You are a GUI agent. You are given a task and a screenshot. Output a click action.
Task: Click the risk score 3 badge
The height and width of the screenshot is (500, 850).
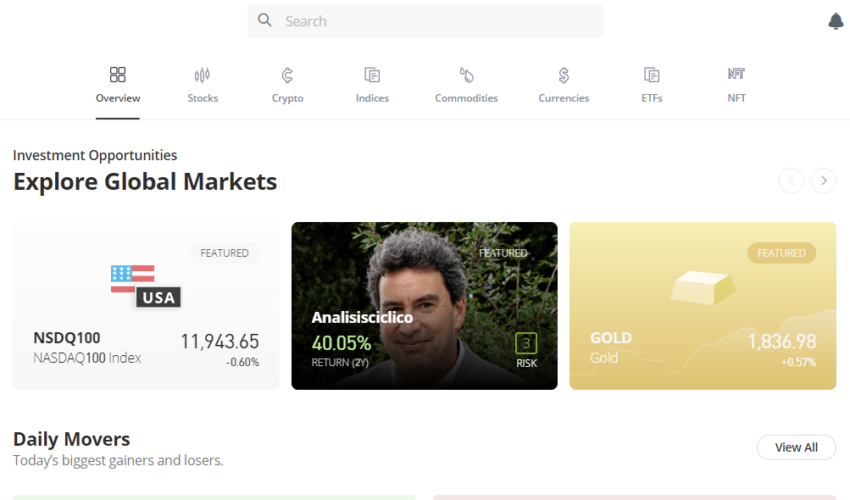(x=526, y=343)
